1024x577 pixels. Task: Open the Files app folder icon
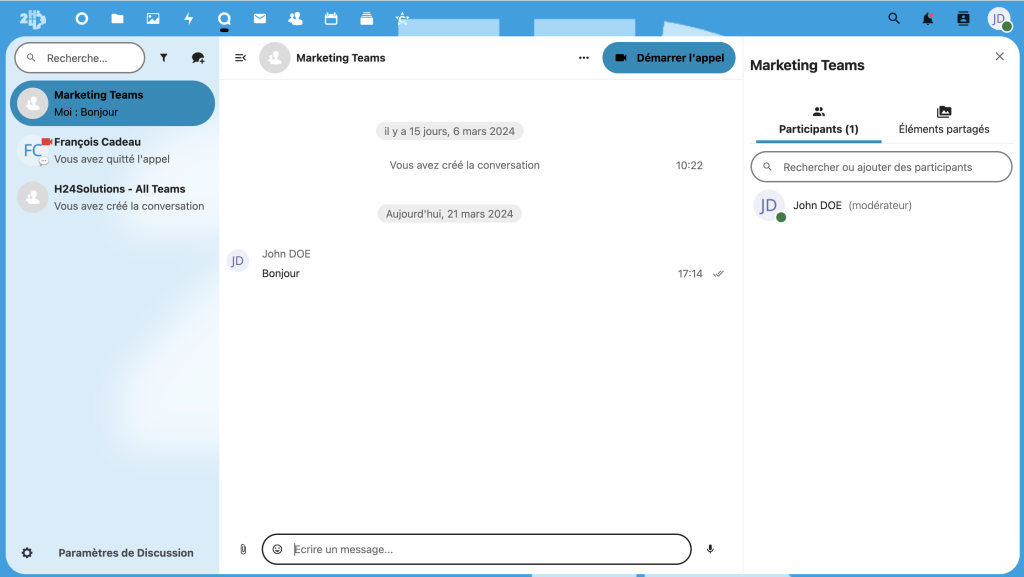pyautogui.click(x=118, y=18)
